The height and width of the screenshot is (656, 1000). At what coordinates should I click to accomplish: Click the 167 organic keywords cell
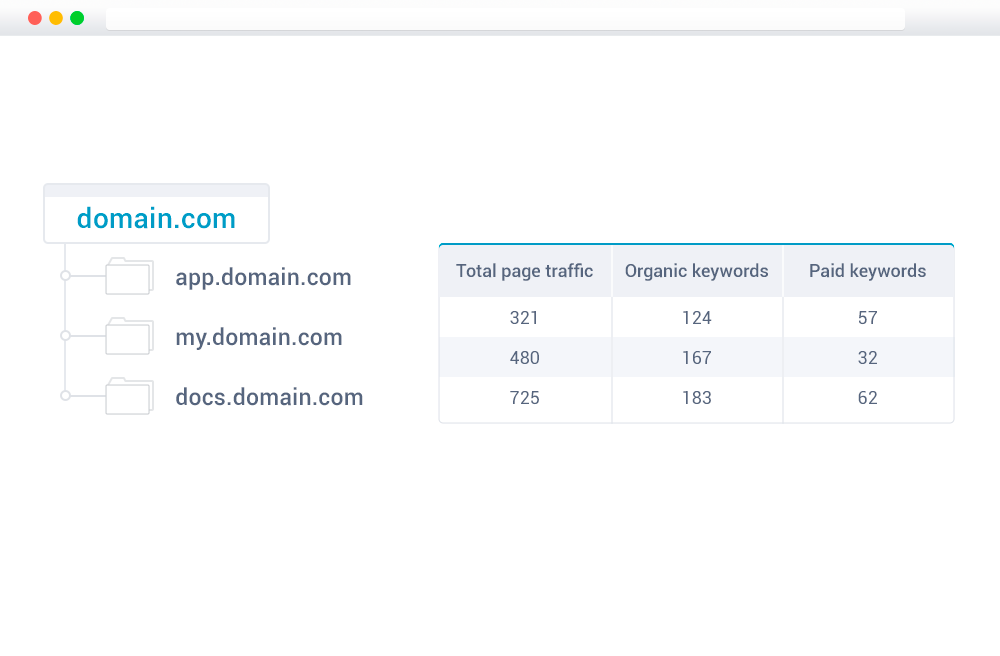pyautogui.click(x=697, y=358)
